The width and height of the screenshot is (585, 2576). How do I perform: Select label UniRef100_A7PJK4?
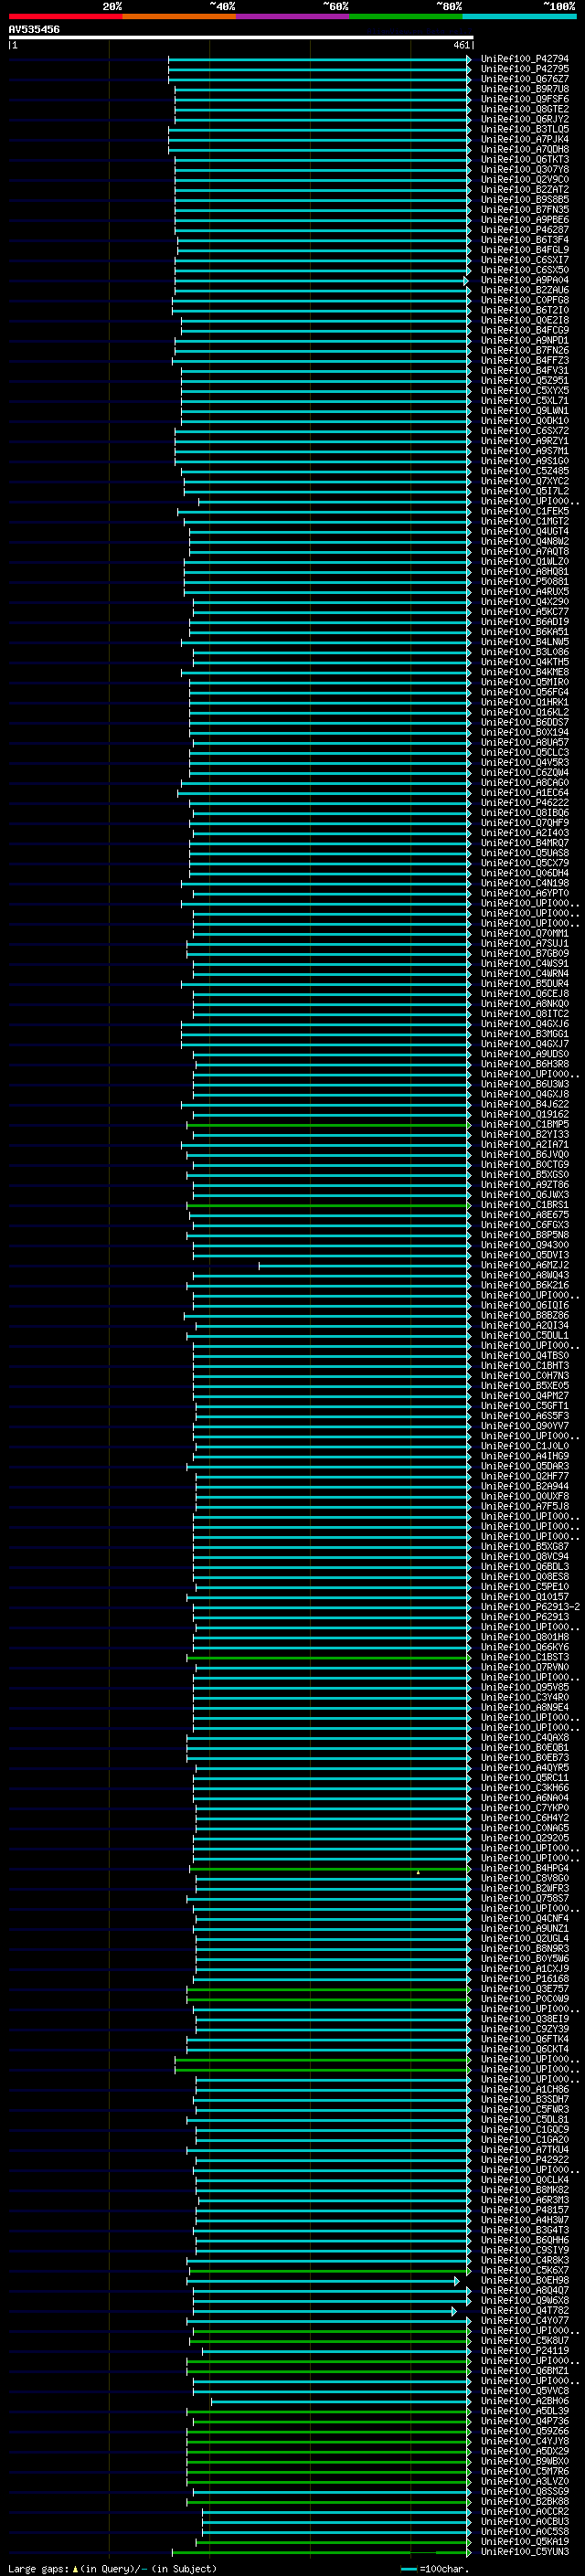[x=525, y=139]
